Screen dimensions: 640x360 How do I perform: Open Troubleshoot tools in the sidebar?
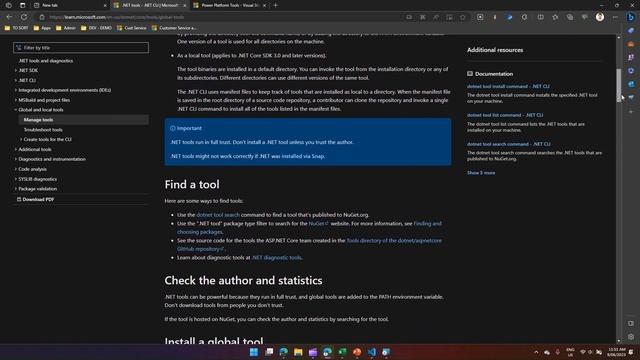(43, 130)
